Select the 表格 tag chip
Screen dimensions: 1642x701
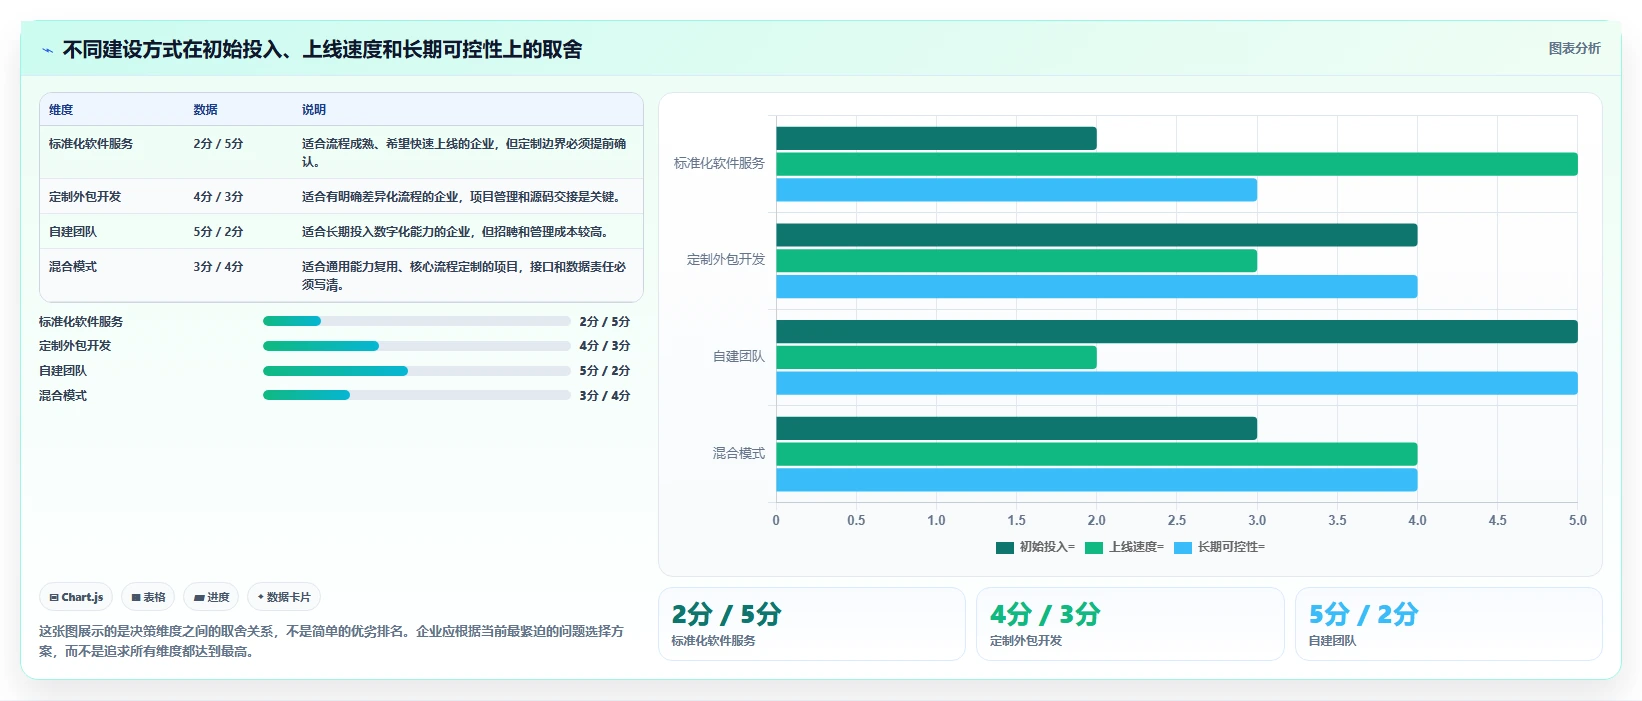148,597
